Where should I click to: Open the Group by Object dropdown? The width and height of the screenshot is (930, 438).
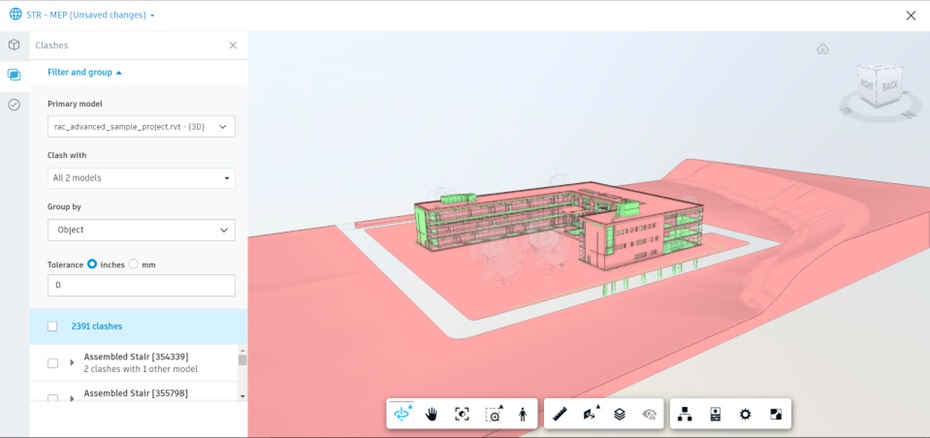(141, 230)
